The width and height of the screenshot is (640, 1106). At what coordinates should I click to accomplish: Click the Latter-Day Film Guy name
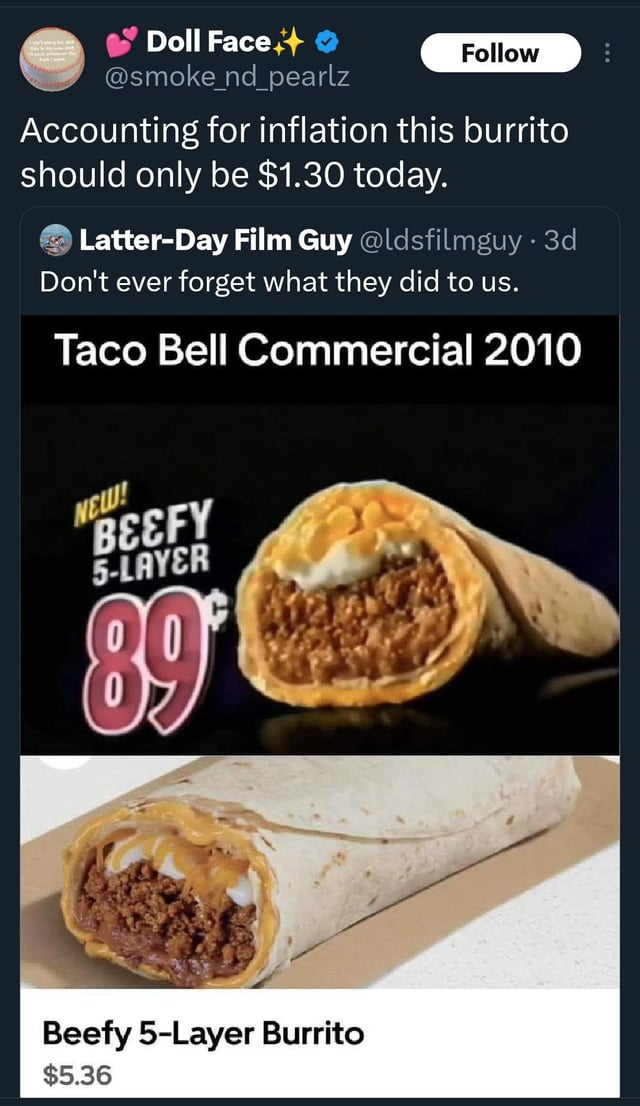pyautogui.click(x=216, y=241)
